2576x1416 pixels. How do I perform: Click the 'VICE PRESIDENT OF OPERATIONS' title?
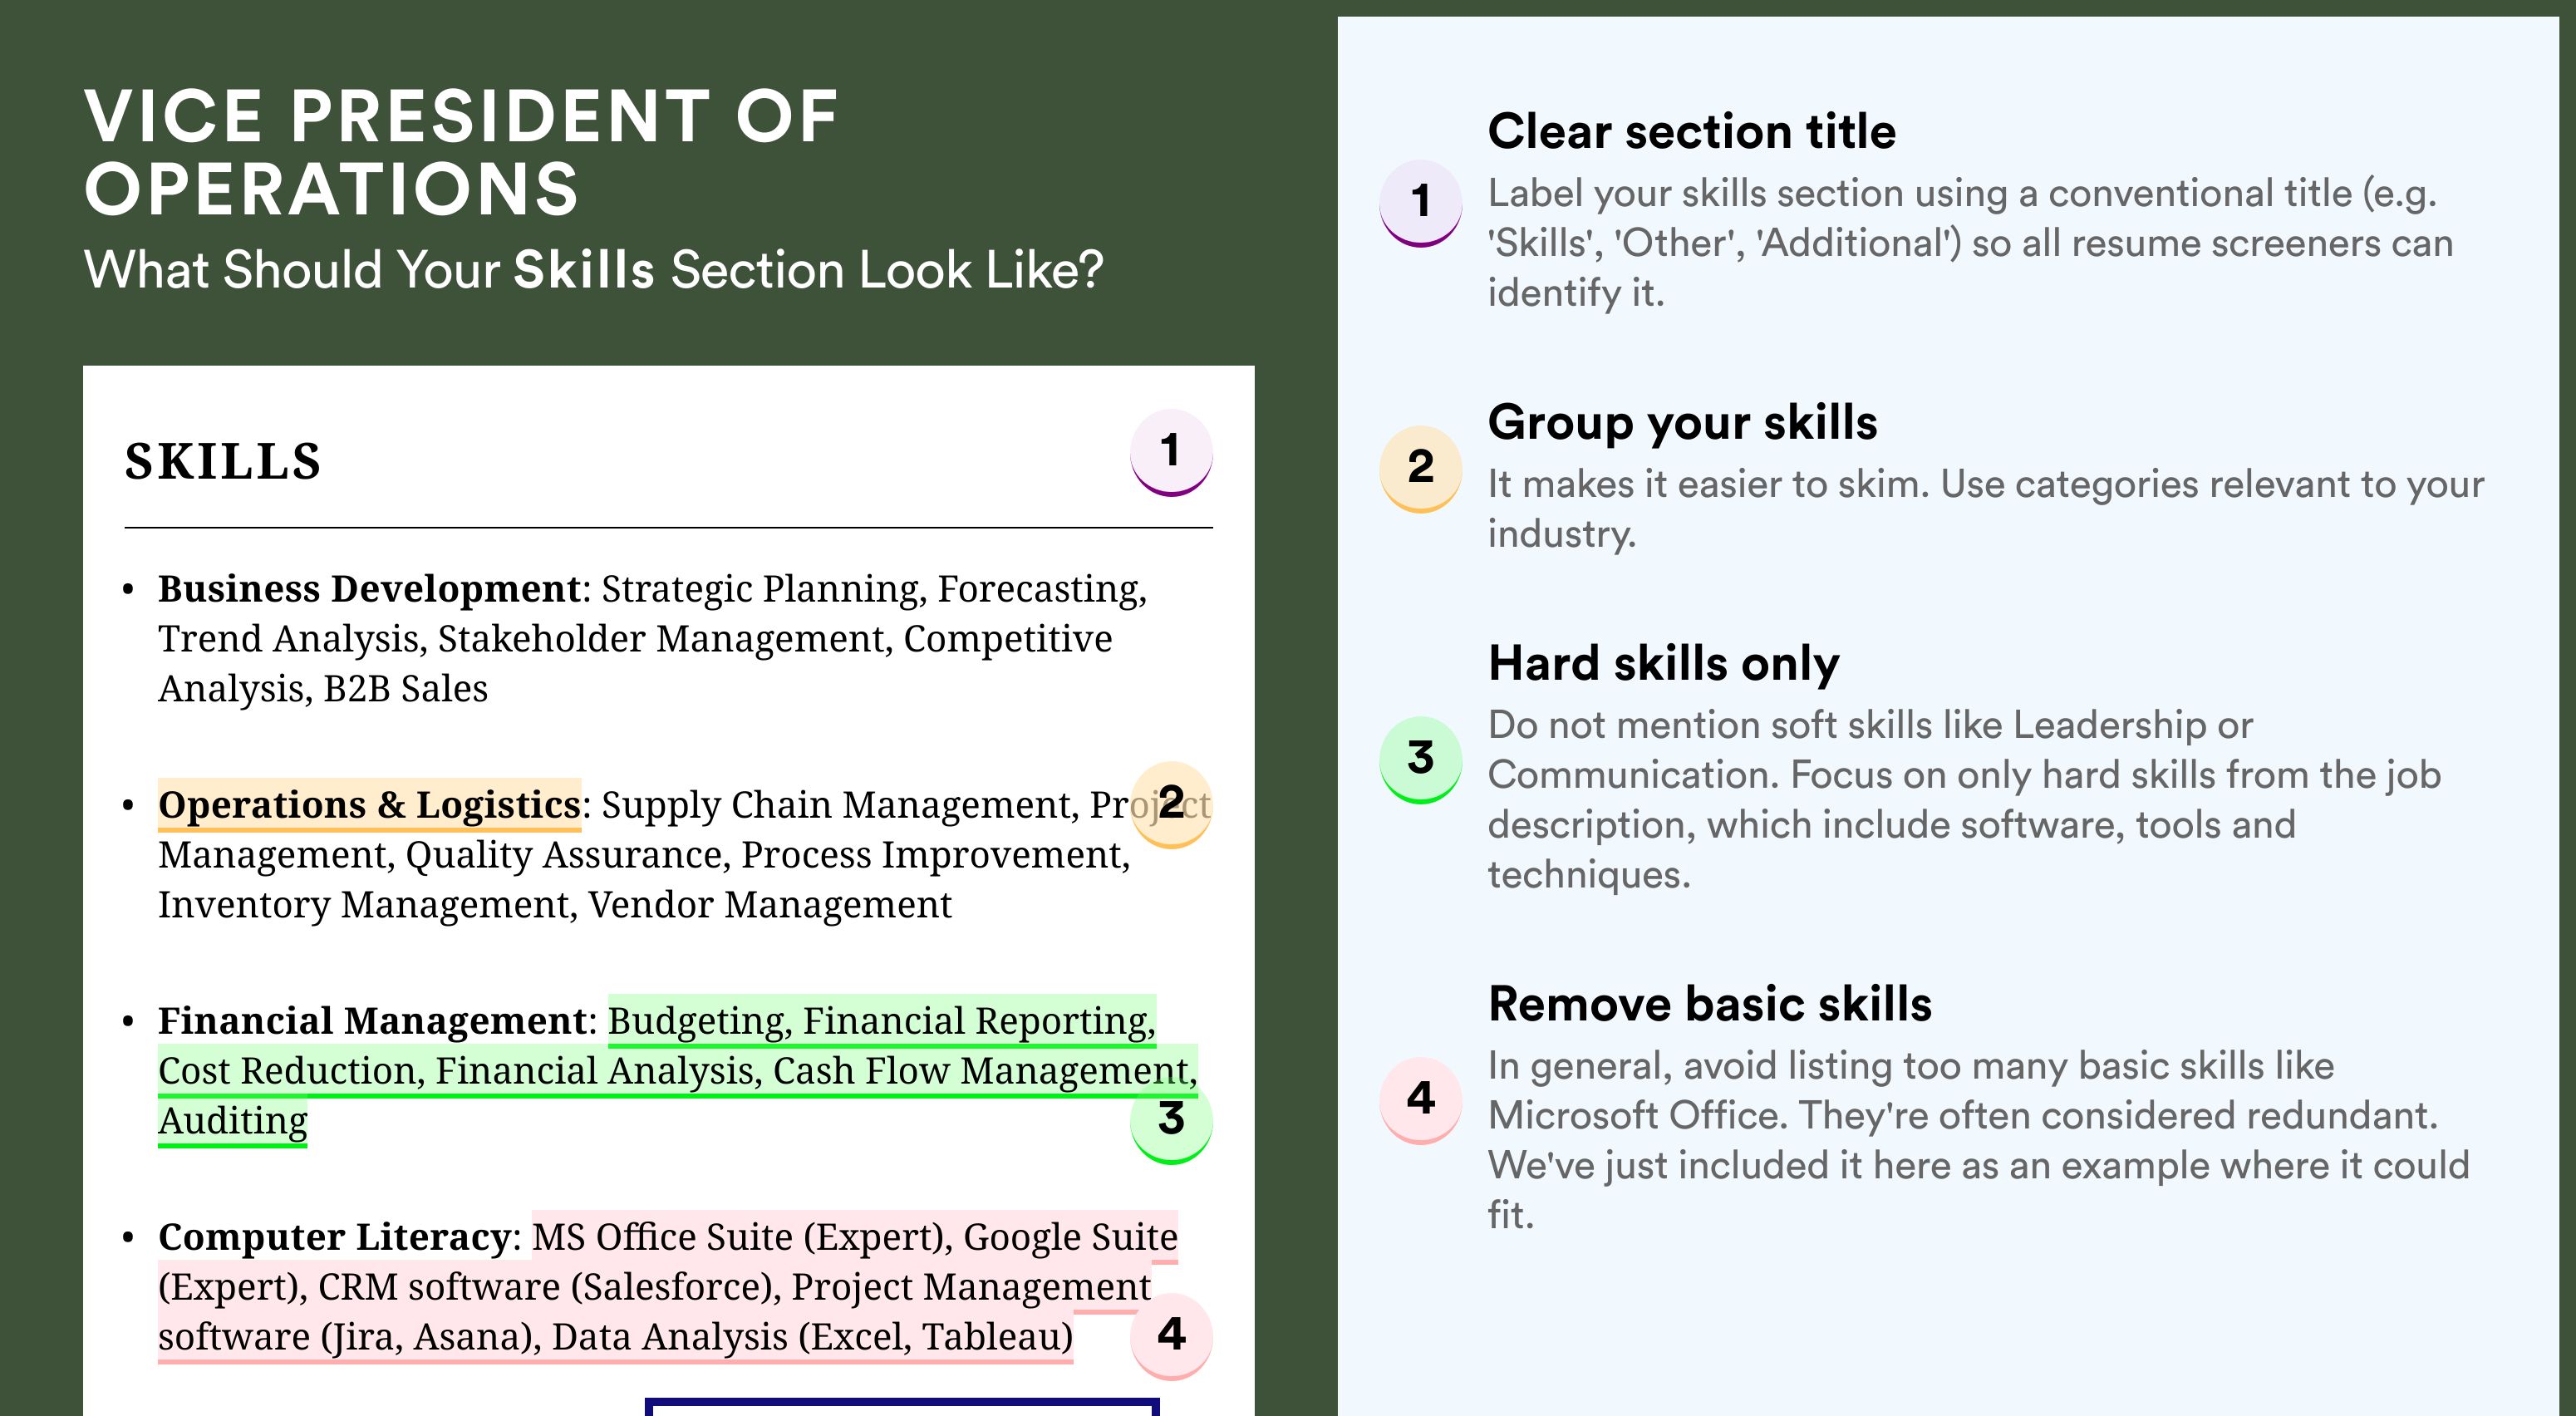click(x=461, y=152)
